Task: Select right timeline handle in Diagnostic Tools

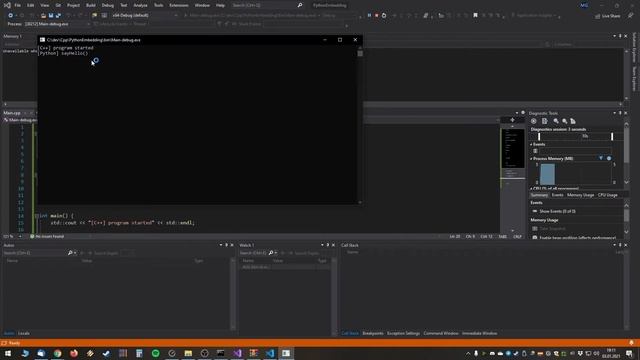Action: point(612,136)
